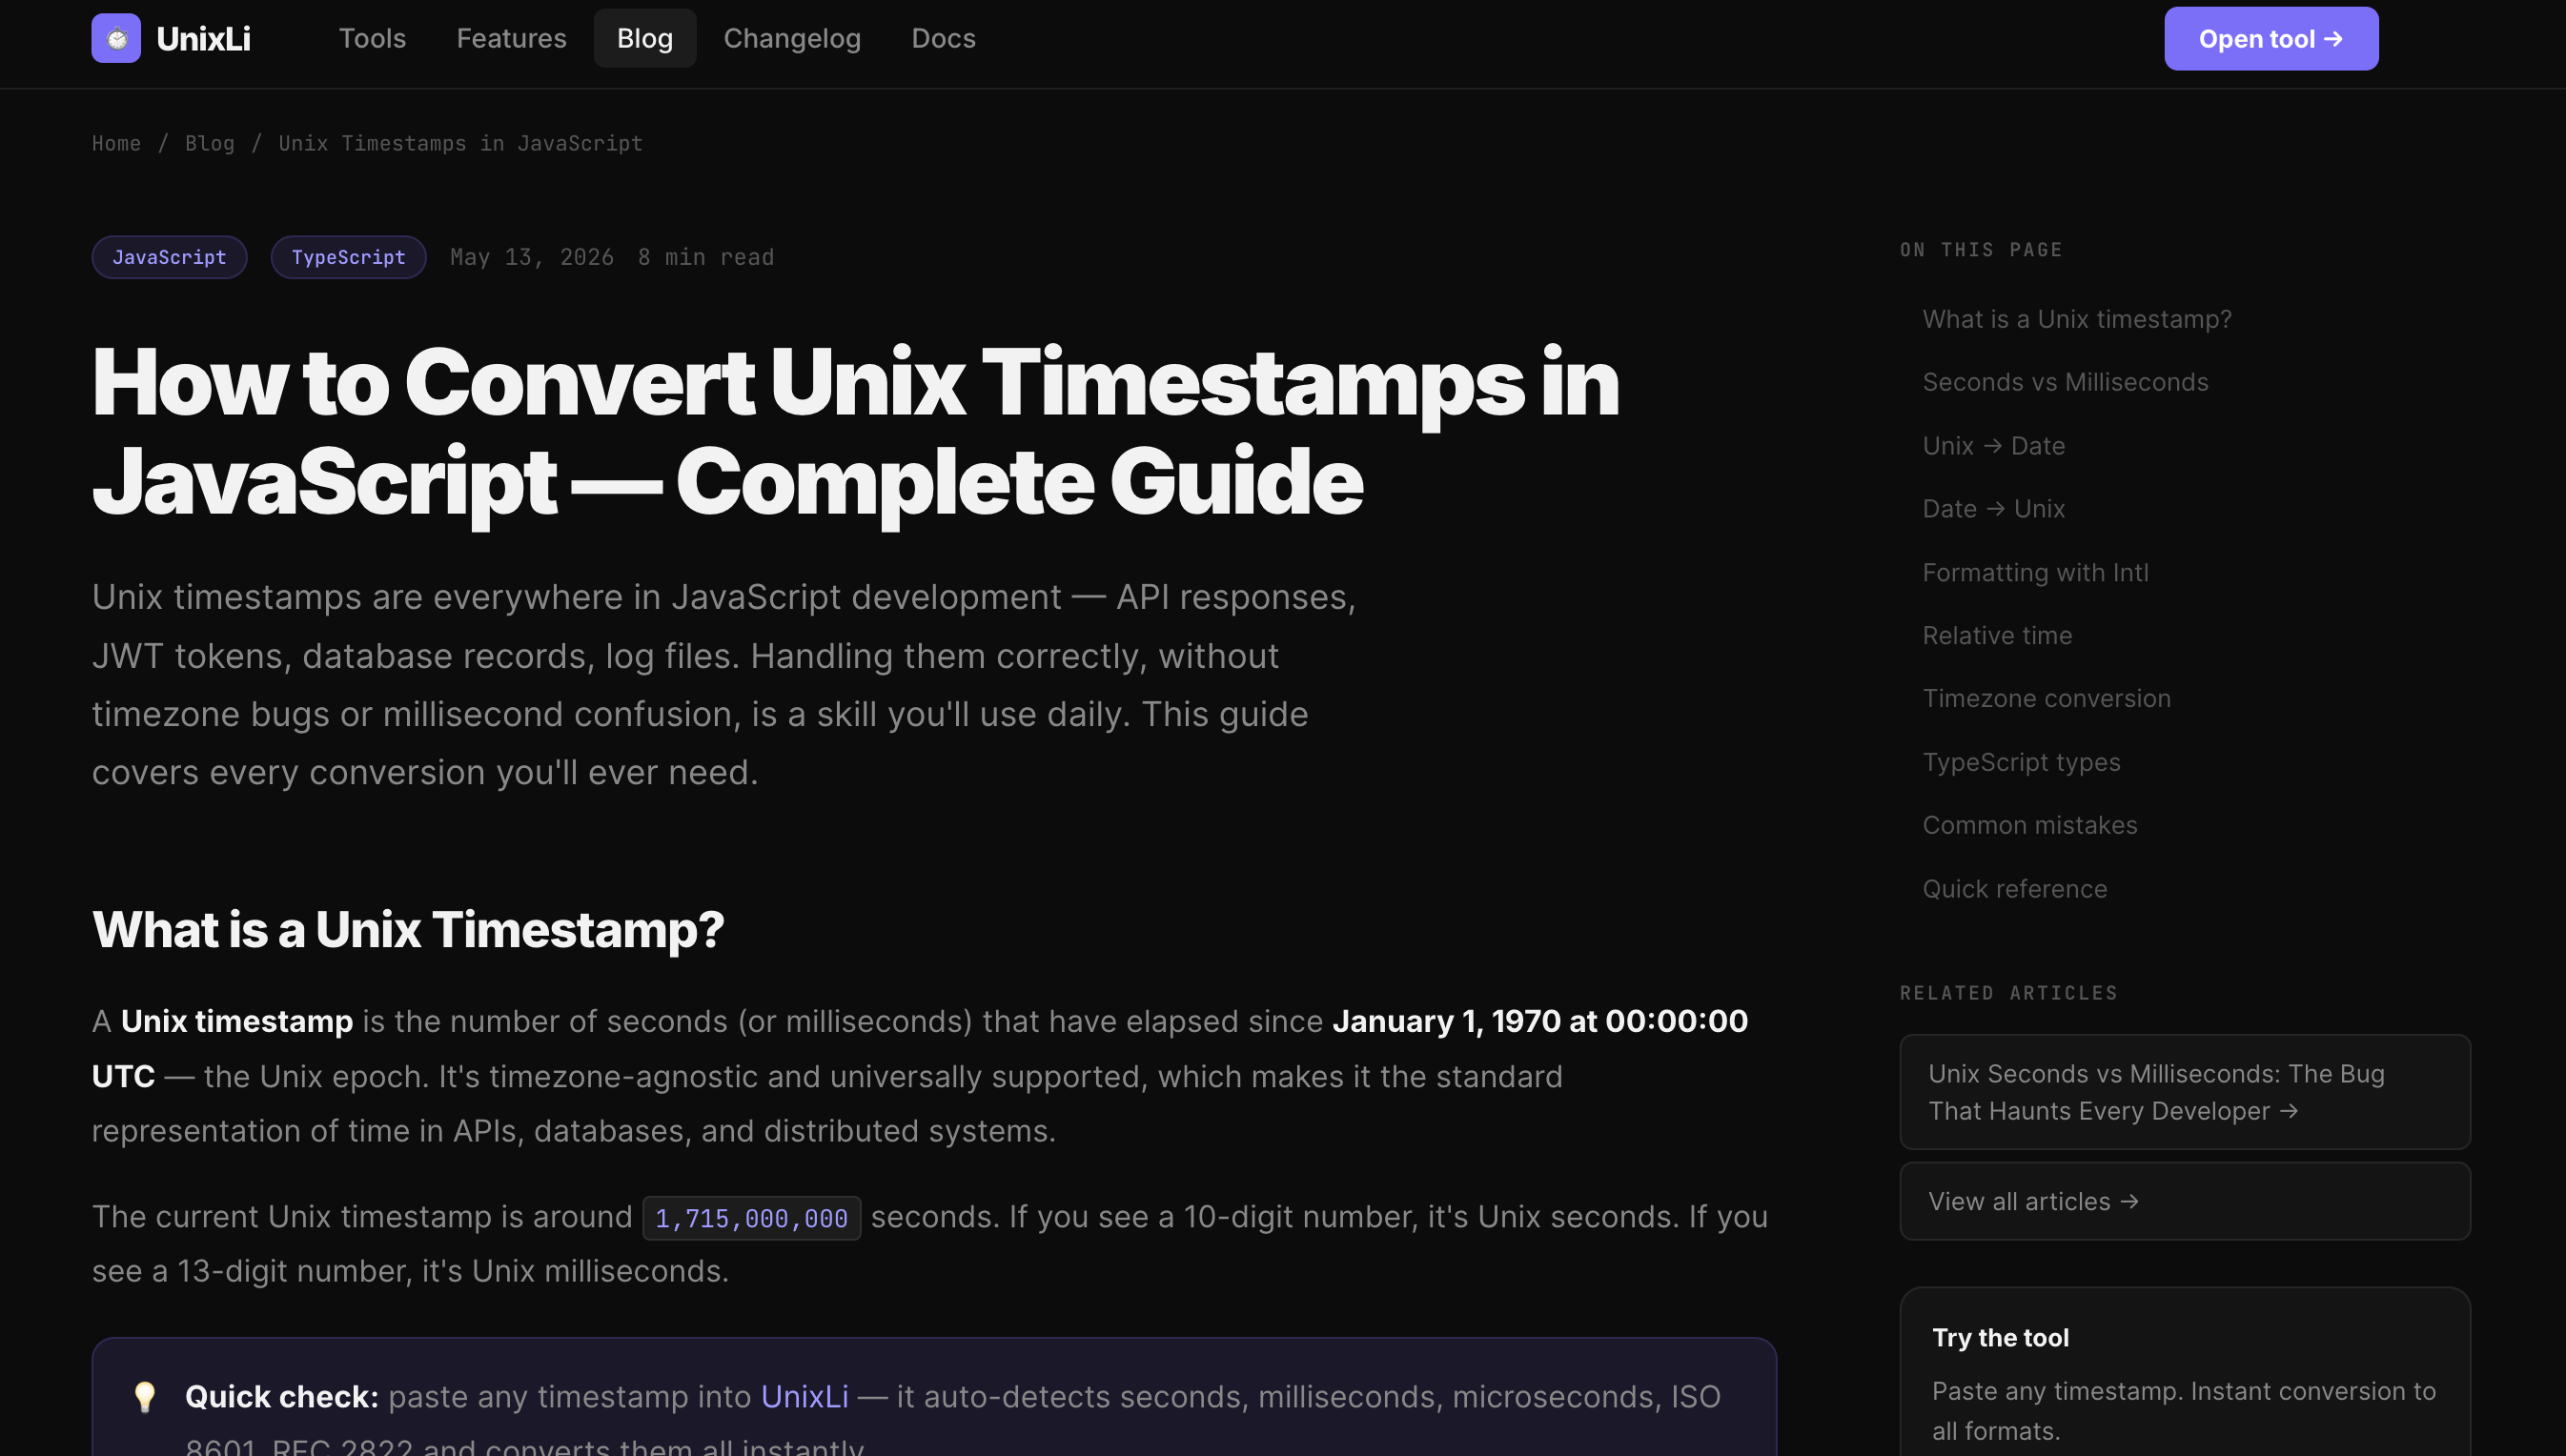Jump to Date → Unix section
This screenshot has width=2566, height=1456.
tap(1993, 509)
